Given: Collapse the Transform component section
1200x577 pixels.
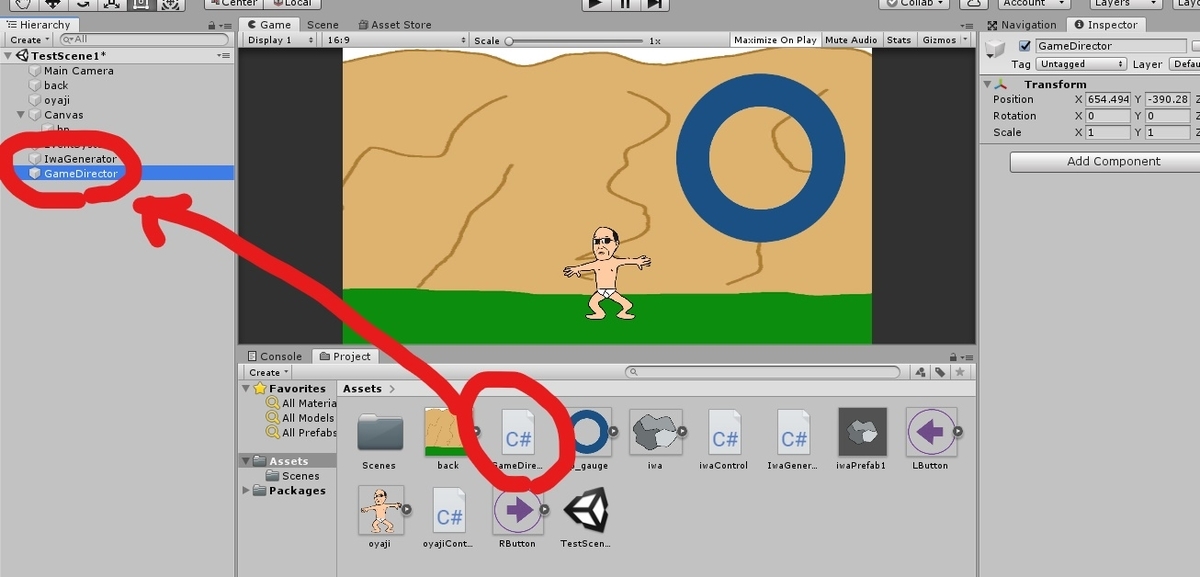Looking at the screenshot, I should [x=988, y=85].
